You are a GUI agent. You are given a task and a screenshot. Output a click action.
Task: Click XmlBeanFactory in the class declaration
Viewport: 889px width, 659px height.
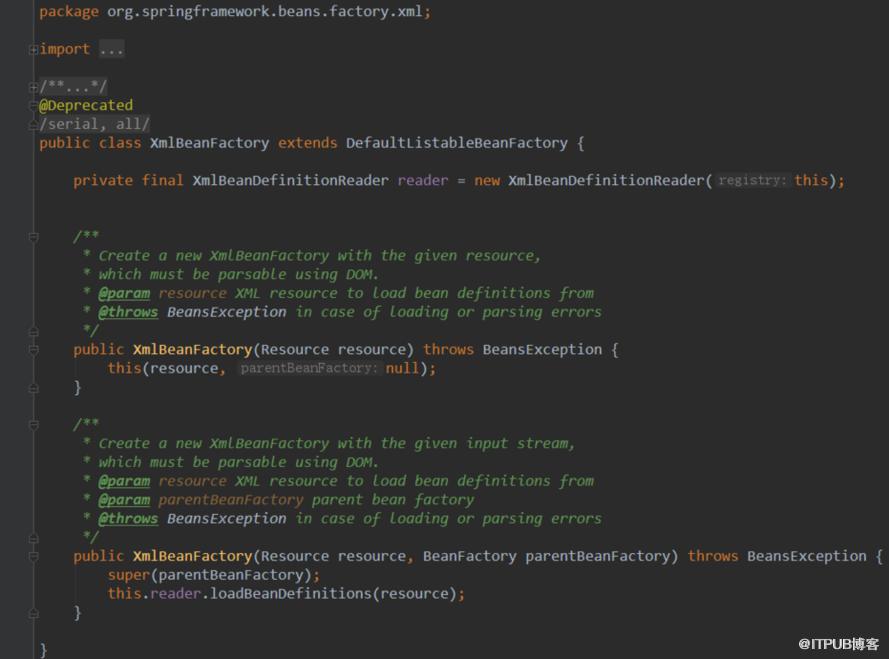tap(209, 143)
